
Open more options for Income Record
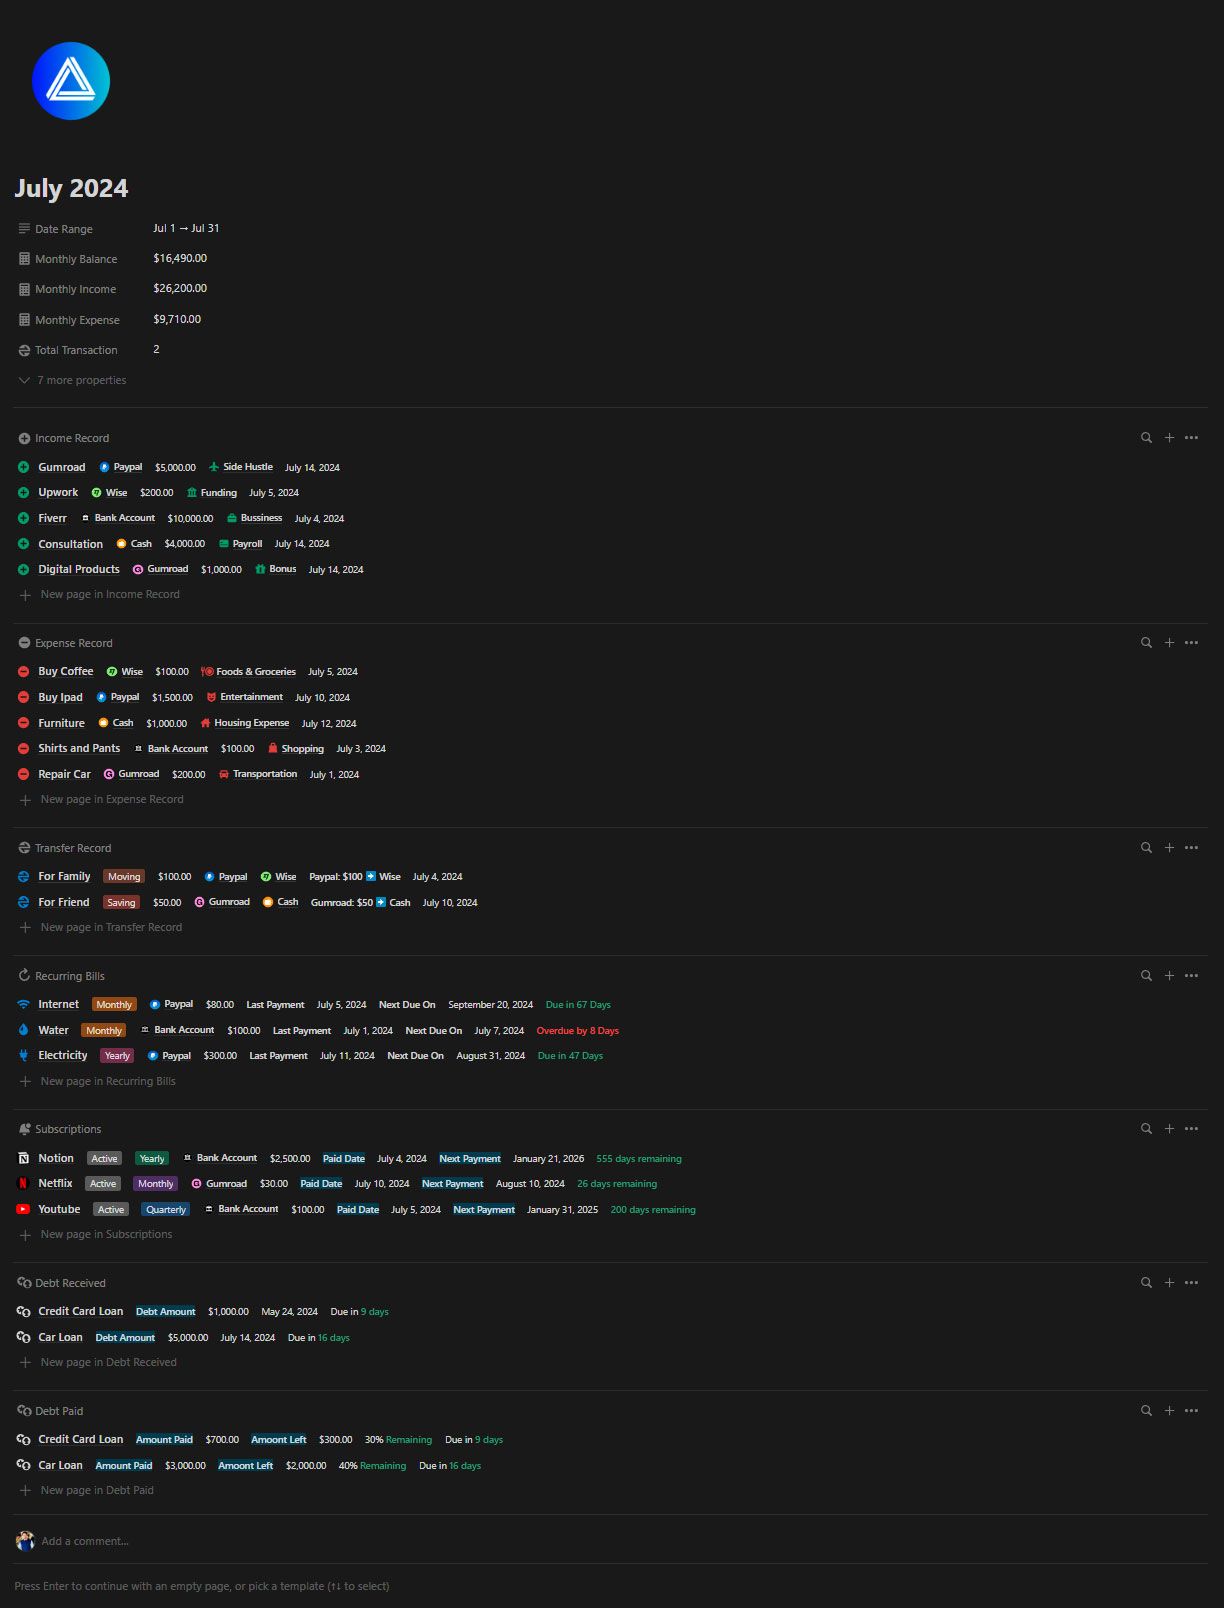1191,438
